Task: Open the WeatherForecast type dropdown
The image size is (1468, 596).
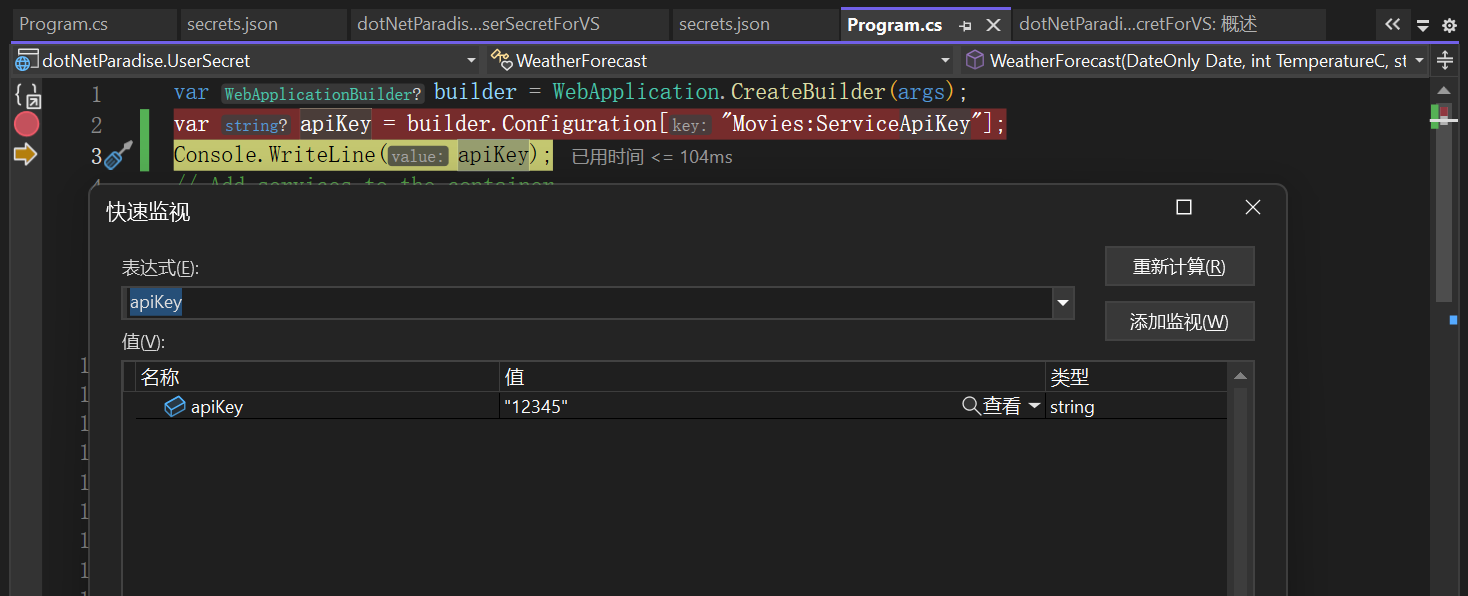Action: pyautogui.click(x=945, y=61)
